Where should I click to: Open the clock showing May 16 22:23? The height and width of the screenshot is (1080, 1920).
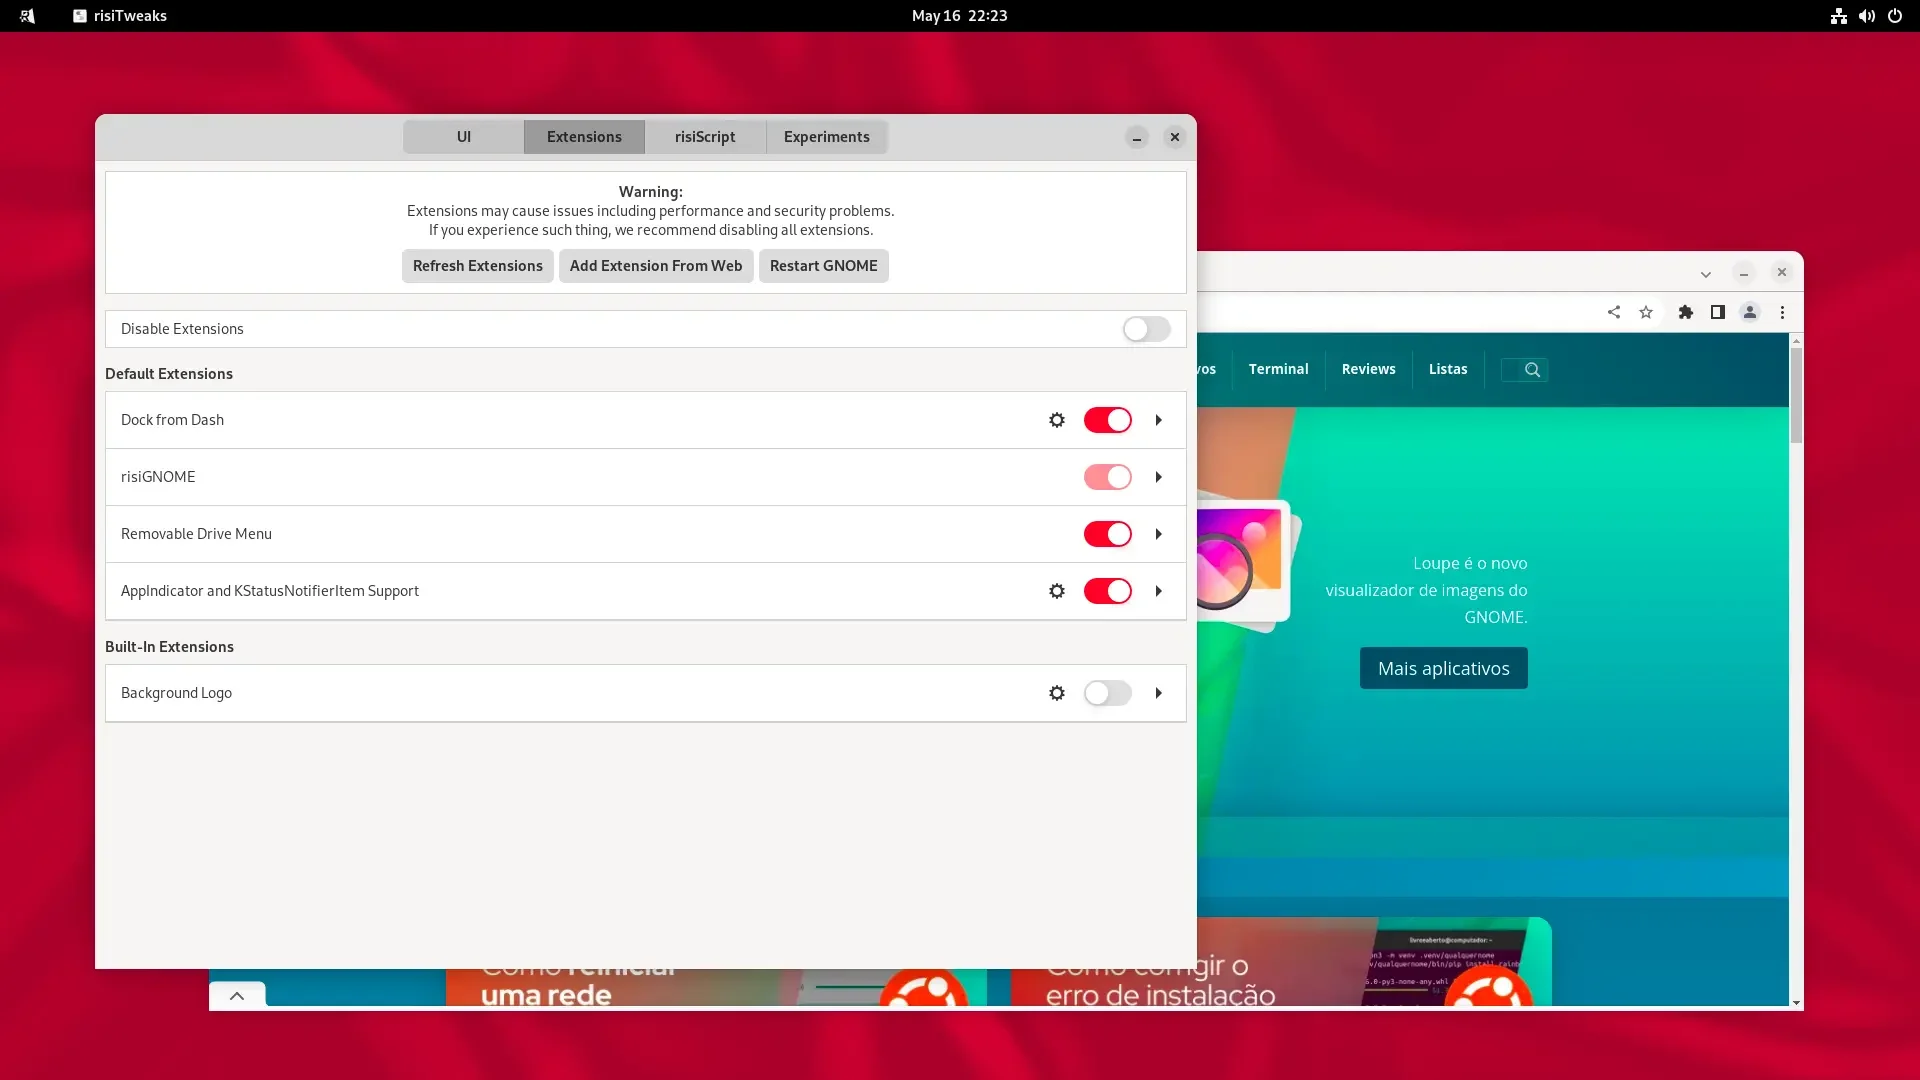(960, 16)
